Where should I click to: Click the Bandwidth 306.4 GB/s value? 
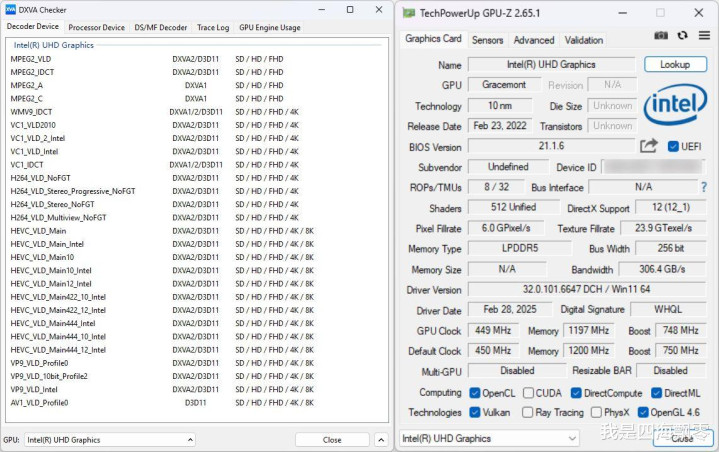tap(662, 269)
